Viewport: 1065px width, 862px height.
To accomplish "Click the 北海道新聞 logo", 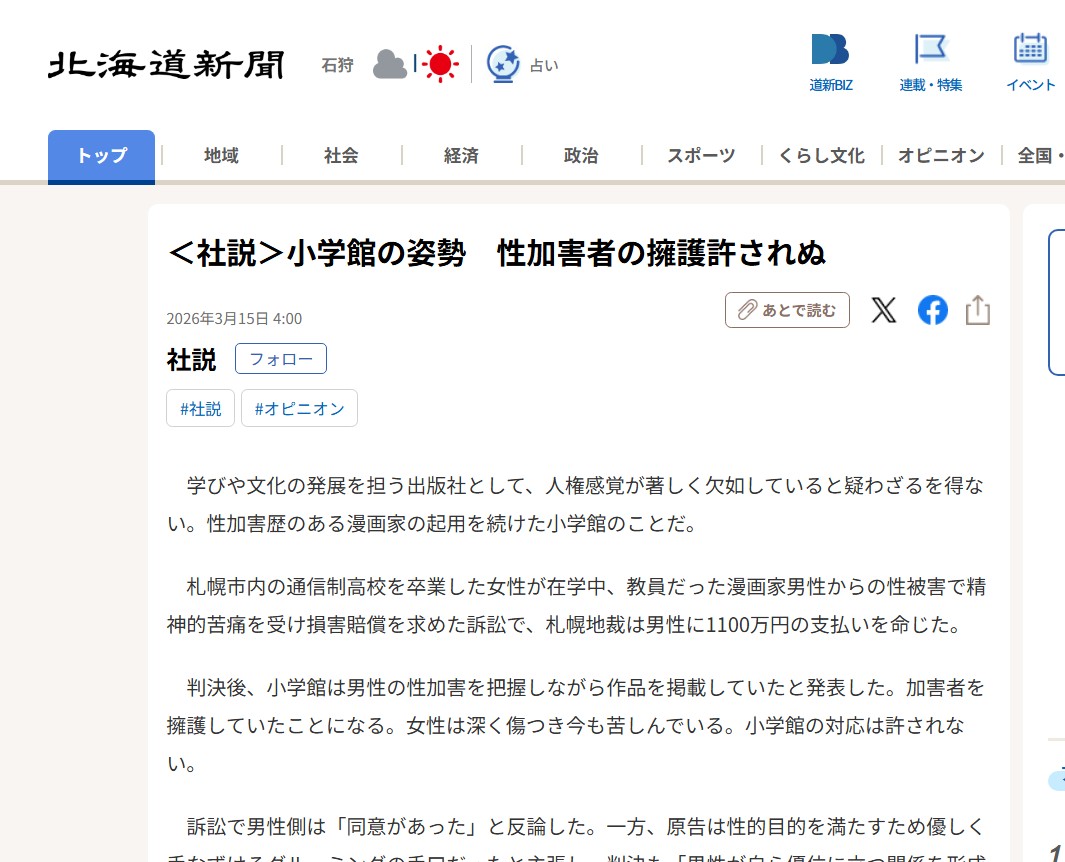I will point(166,65).
